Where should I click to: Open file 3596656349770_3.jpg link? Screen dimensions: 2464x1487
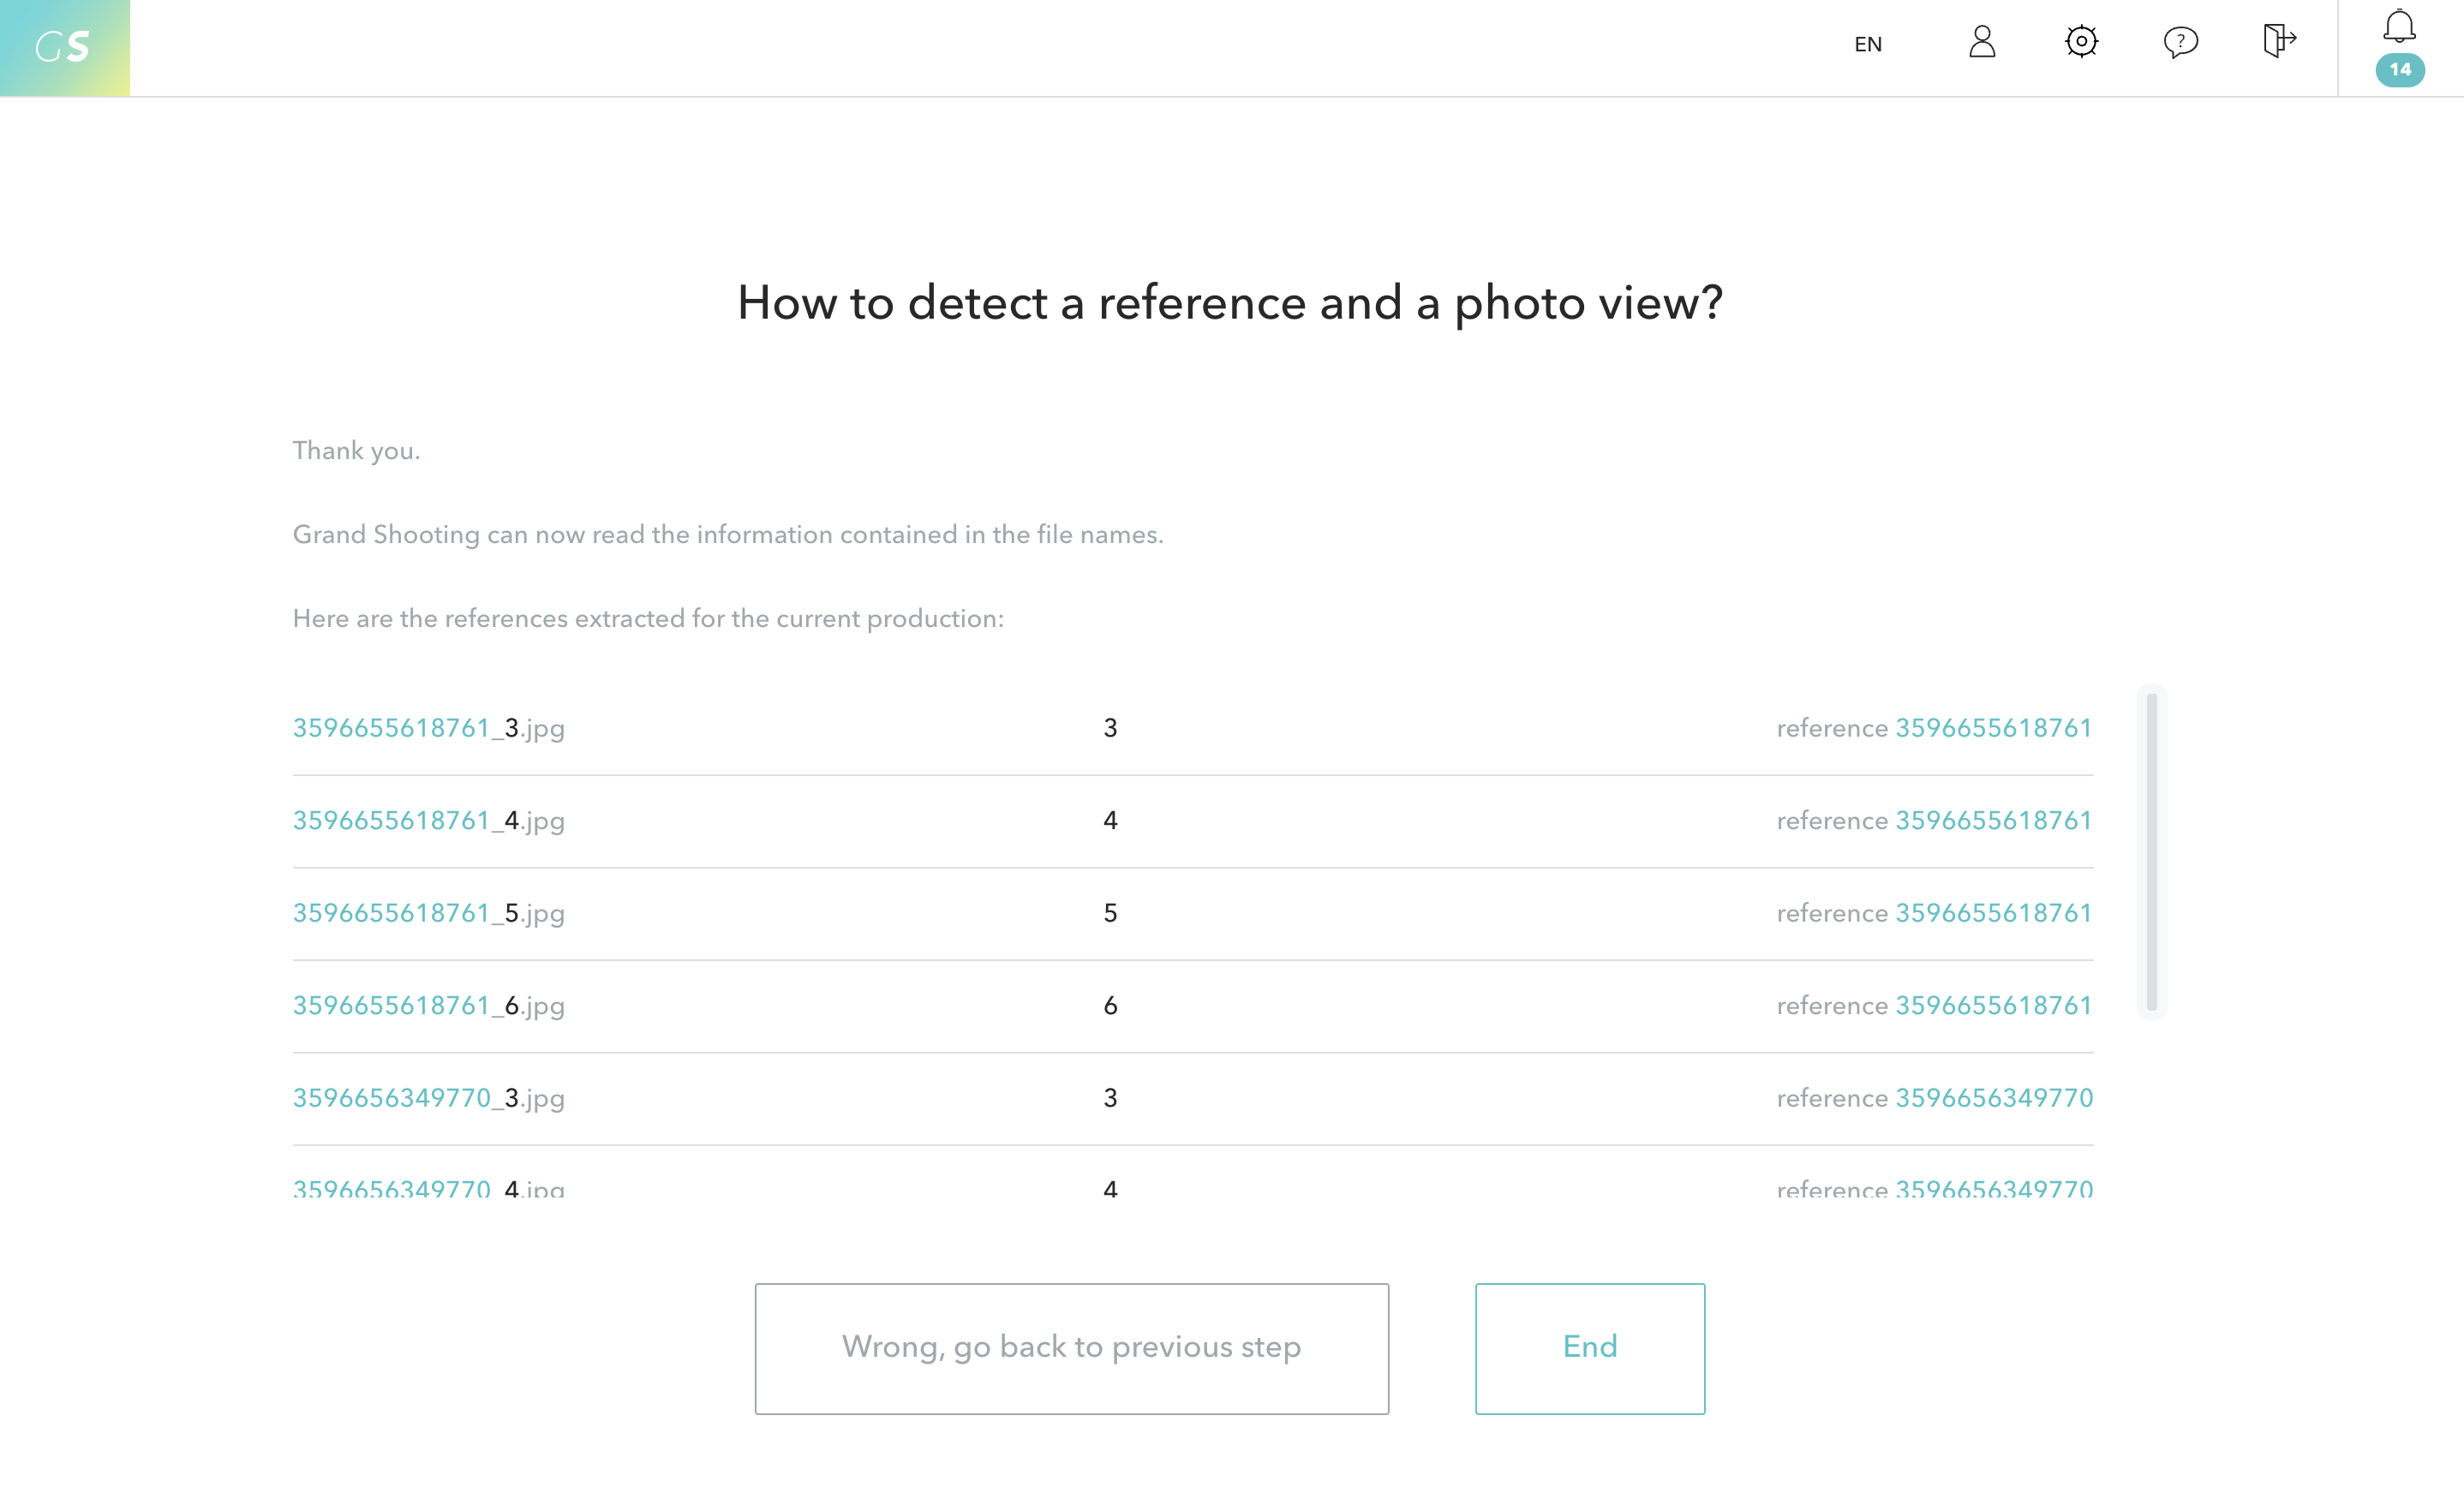[428, 1098]
